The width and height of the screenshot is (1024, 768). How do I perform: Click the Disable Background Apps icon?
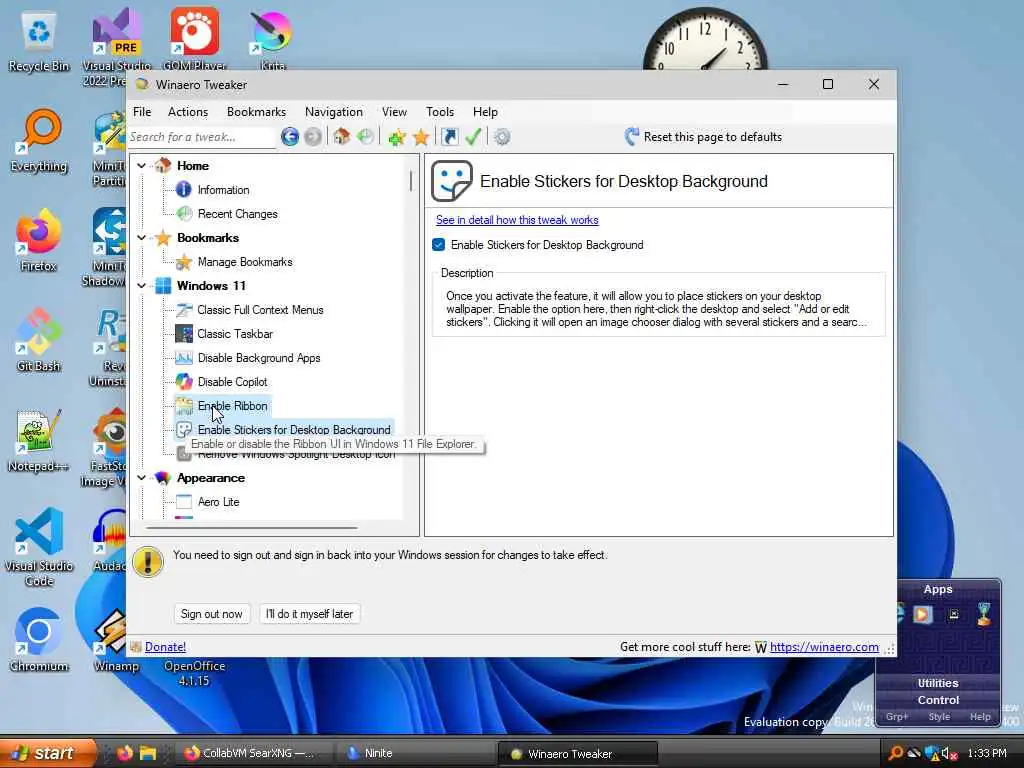click(x=184, y=358)
